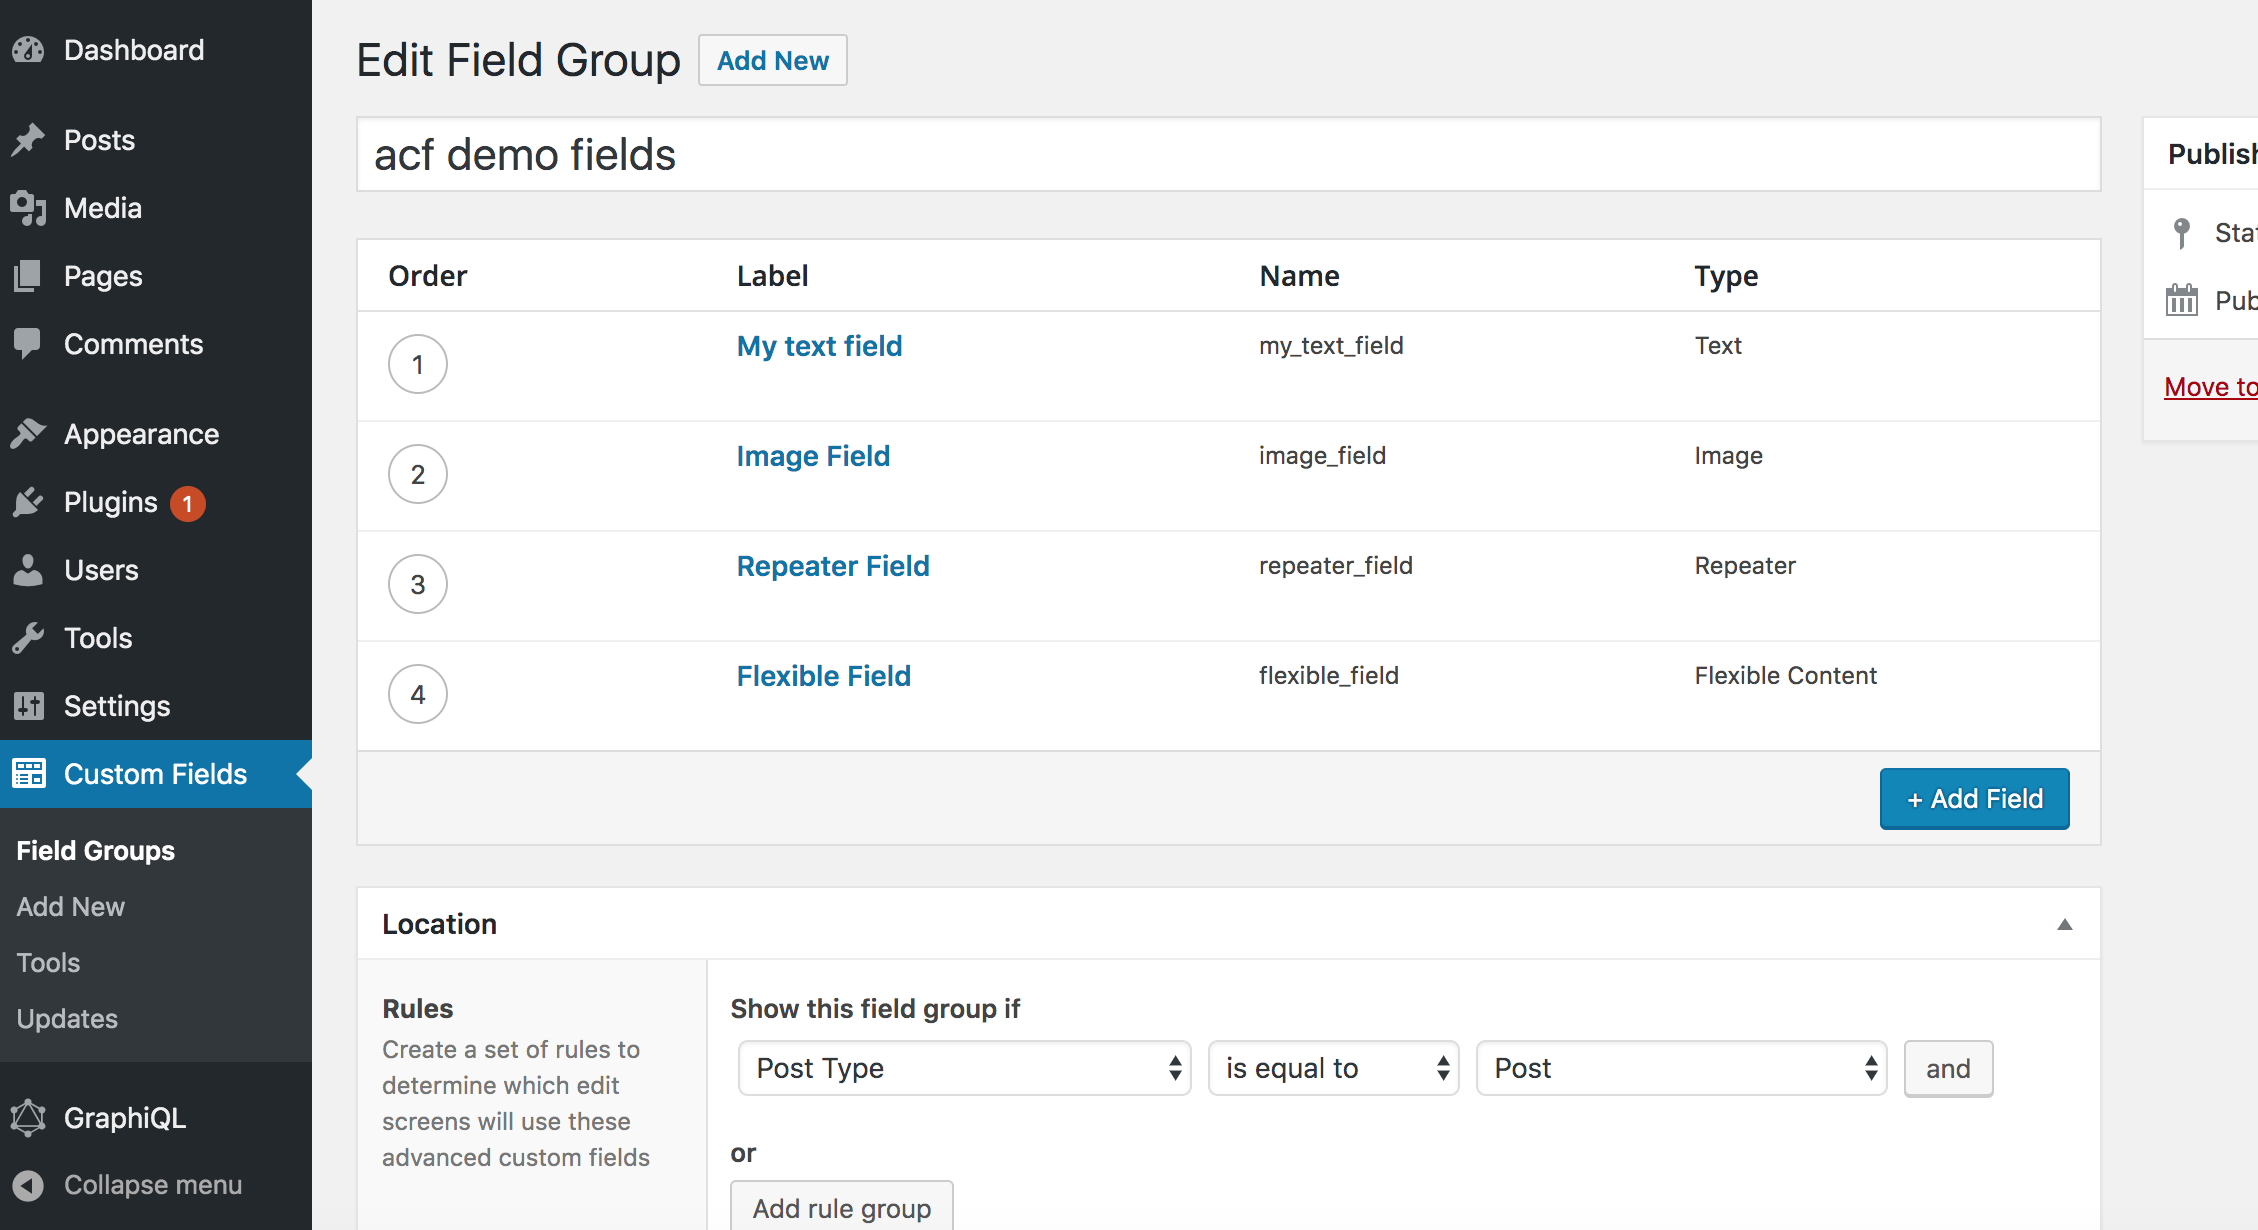Click the Appearance paintbrush icon
This screenshot has width=2258, height=1230.
click(x=29, y=434)
